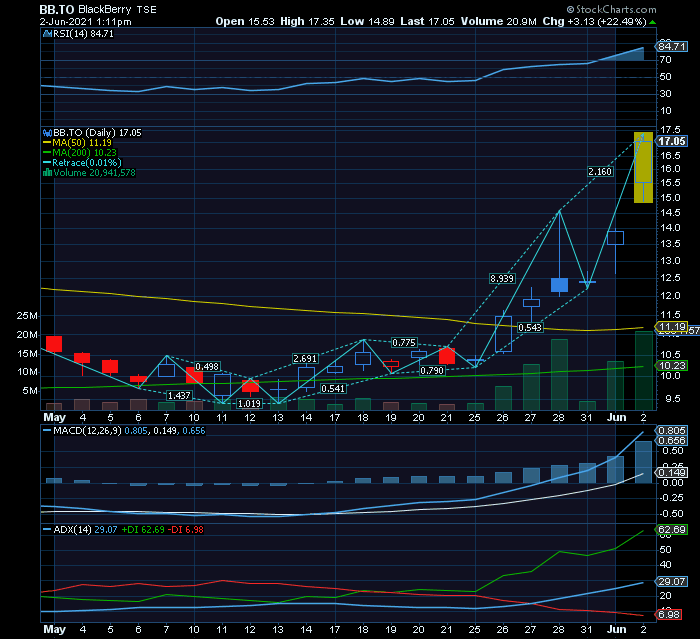700x639 pixels.
Task: Click the yellow 11.19 MA(50) tag on the price axis
Action: pyautogui.click(x=671, y=327)
